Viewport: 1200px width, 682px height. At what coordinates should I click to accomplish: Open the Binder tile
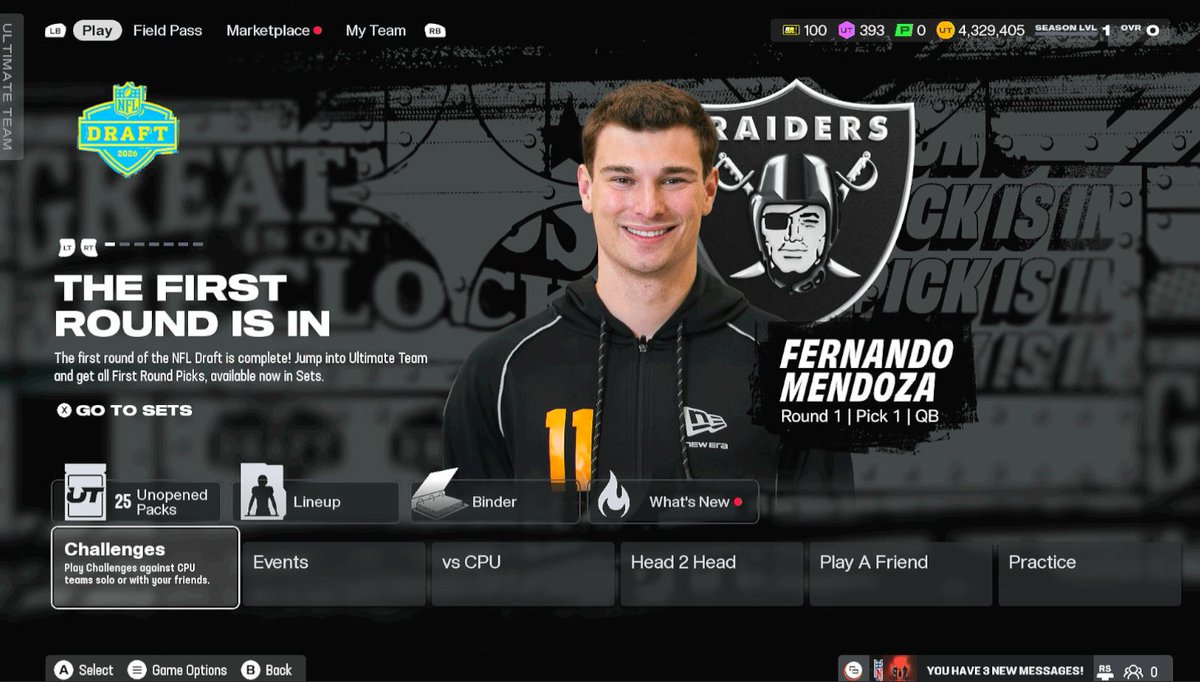tap(495, 501)
